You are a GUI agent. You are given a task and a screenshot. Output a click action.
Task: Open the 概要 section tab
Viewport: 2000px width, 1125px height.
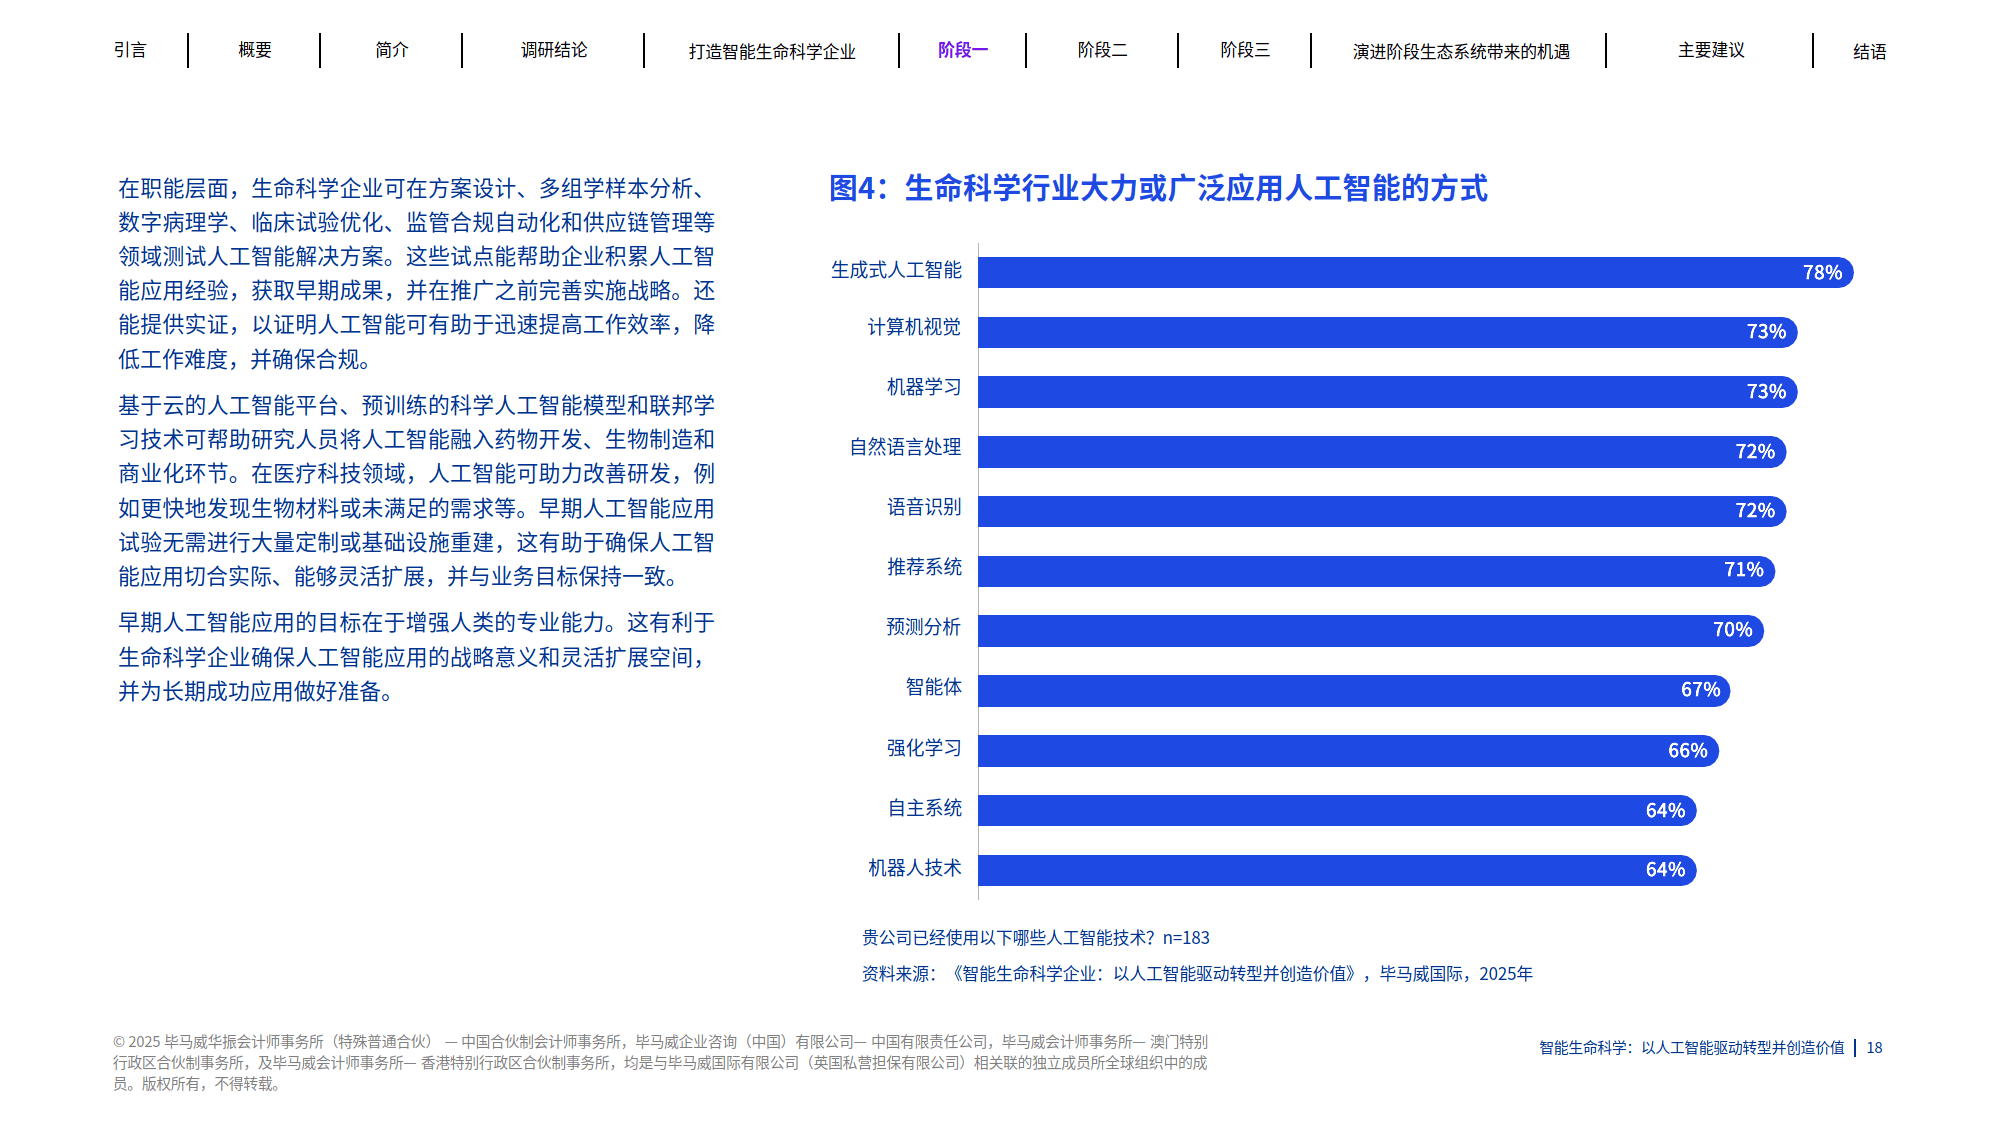(x=253, y=51)
